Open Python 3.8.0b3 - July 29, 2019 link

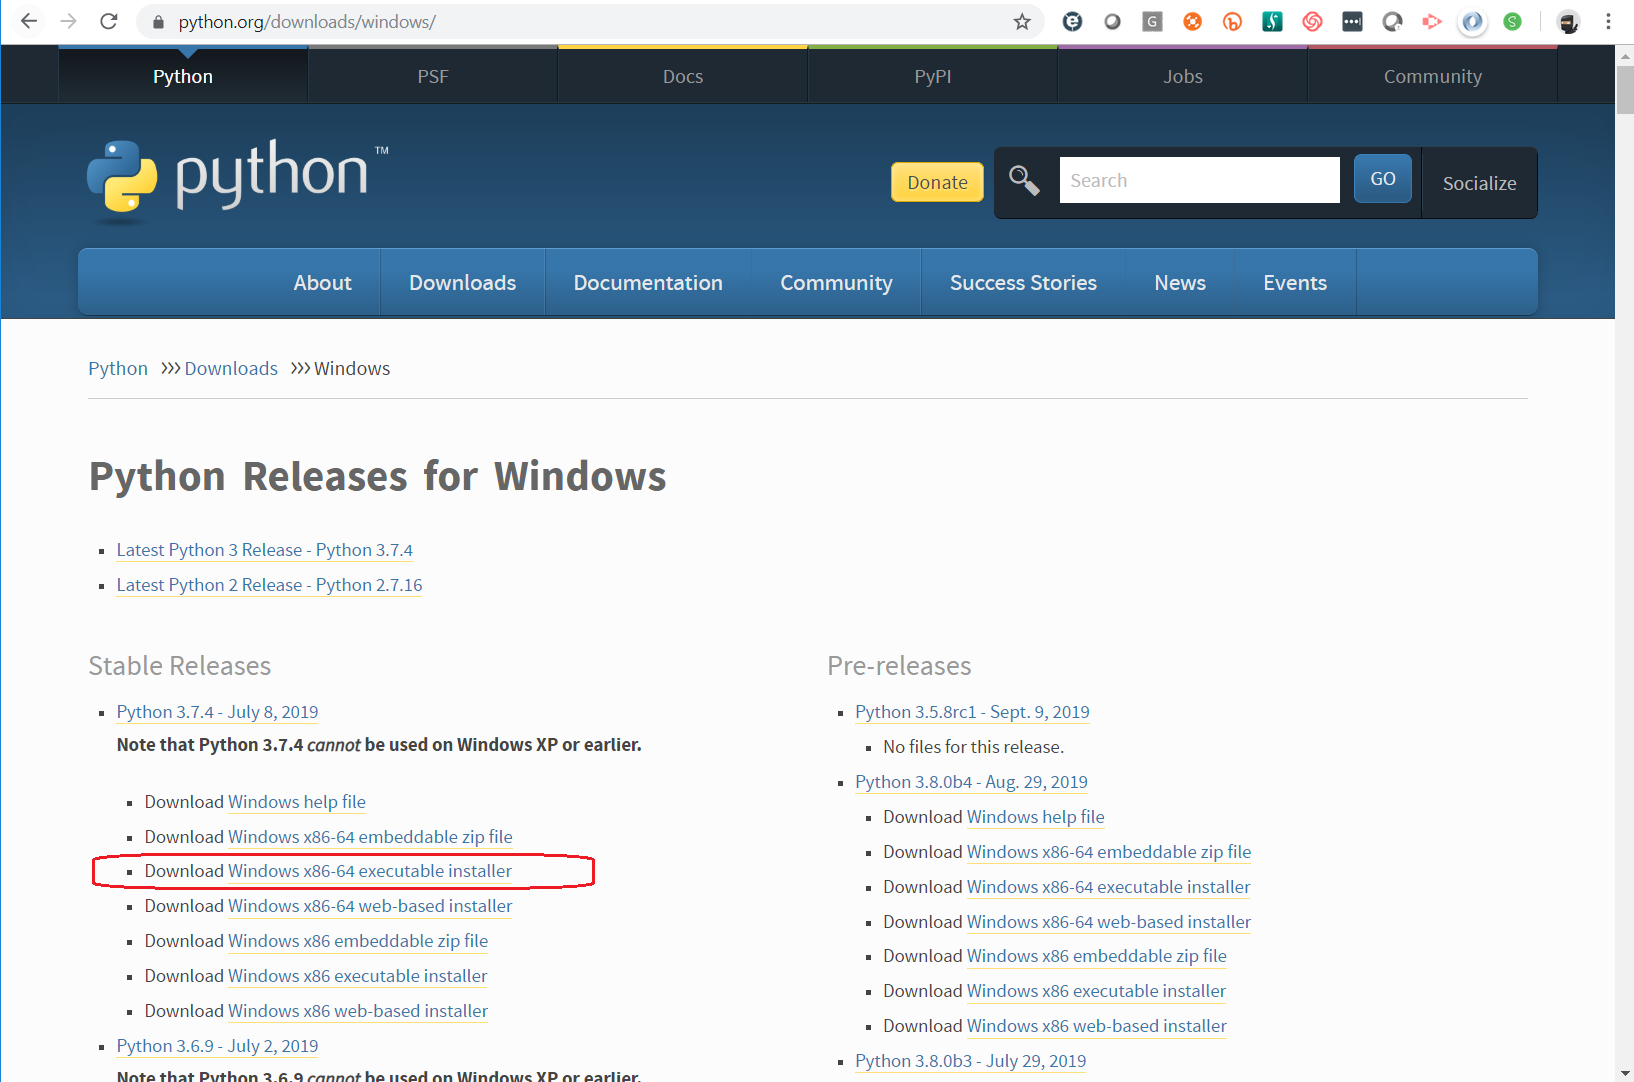[x=971, y=1061]
